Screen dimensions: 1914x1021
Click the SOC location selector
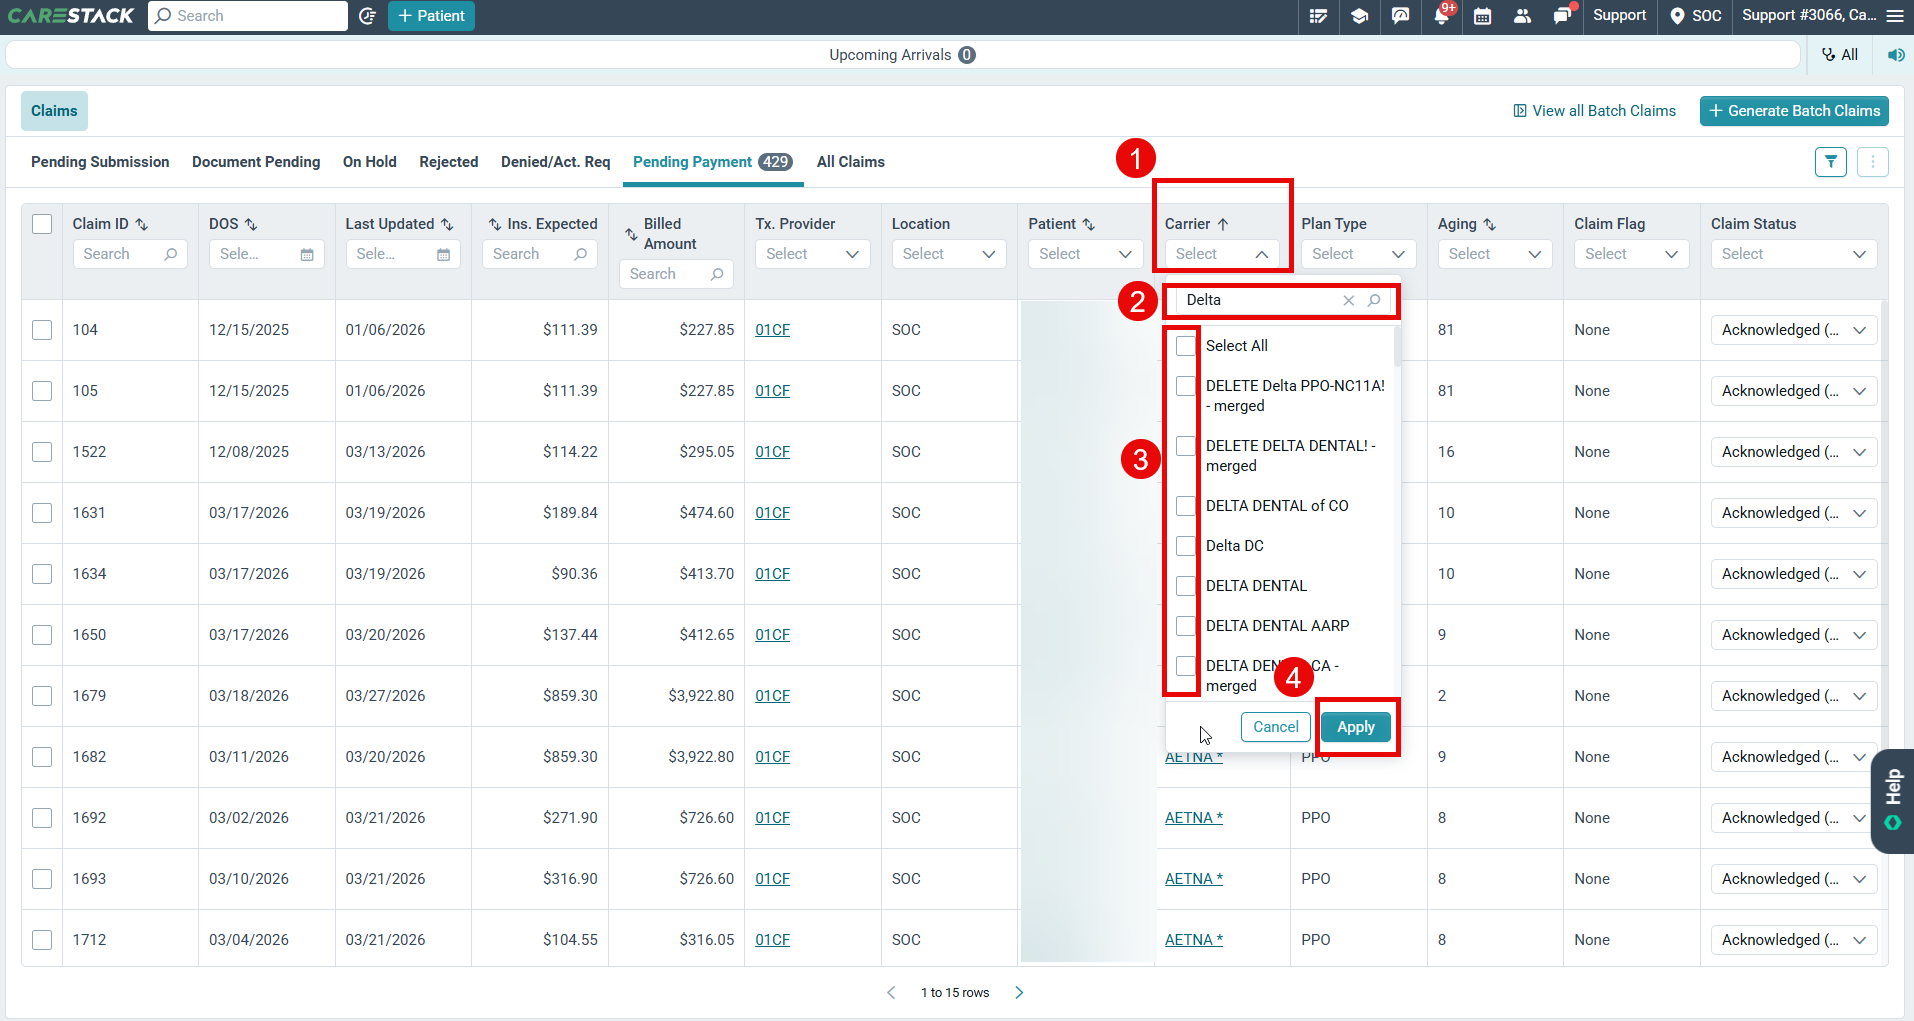1696,16
